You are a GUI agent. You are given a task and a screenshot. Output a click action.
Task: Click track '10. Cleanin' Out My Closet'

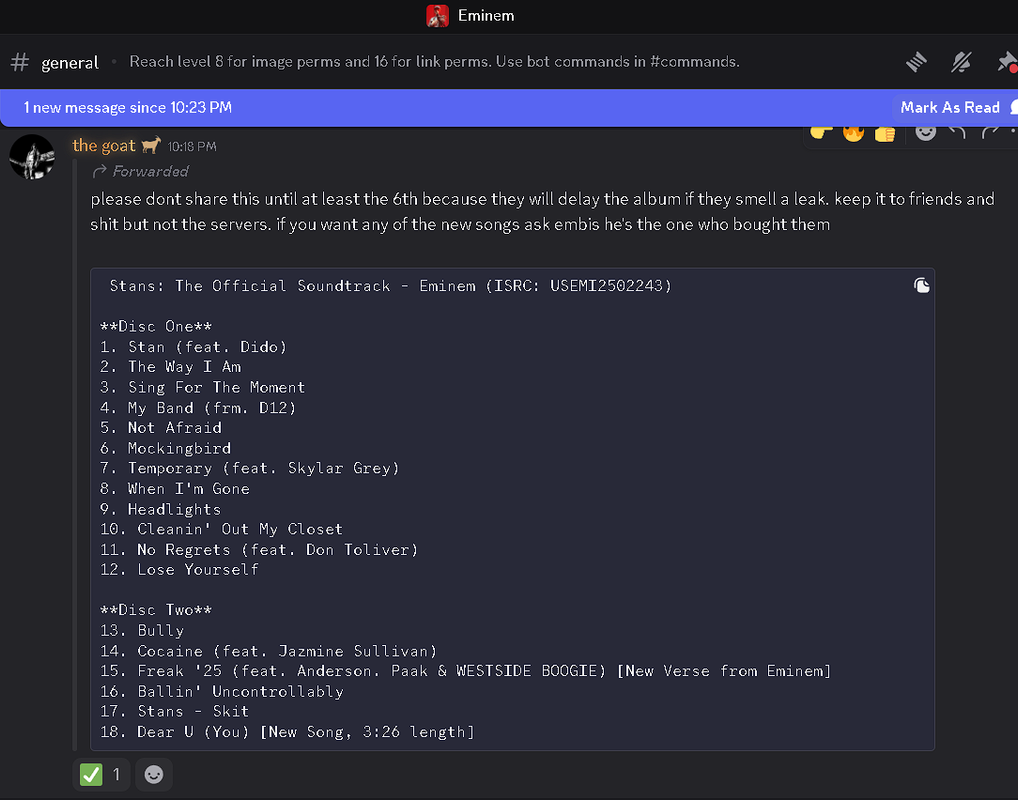tap(221, 529)
